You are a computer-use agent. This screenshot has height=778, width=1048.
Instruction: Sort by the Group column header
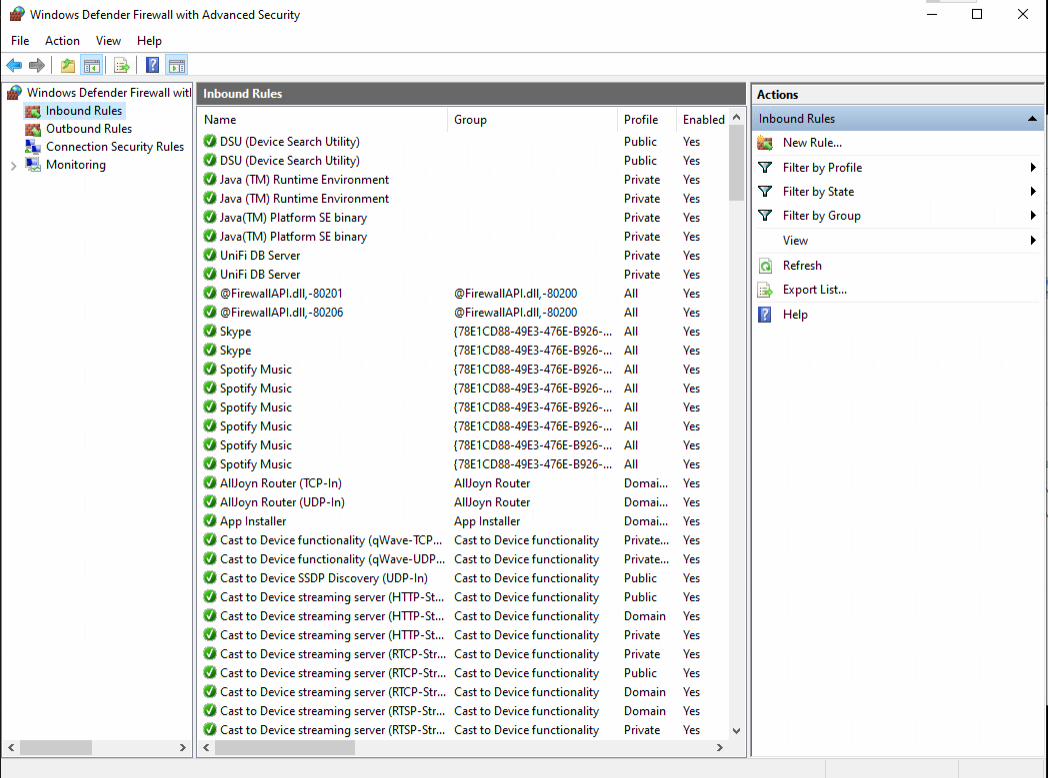(533, 120)
